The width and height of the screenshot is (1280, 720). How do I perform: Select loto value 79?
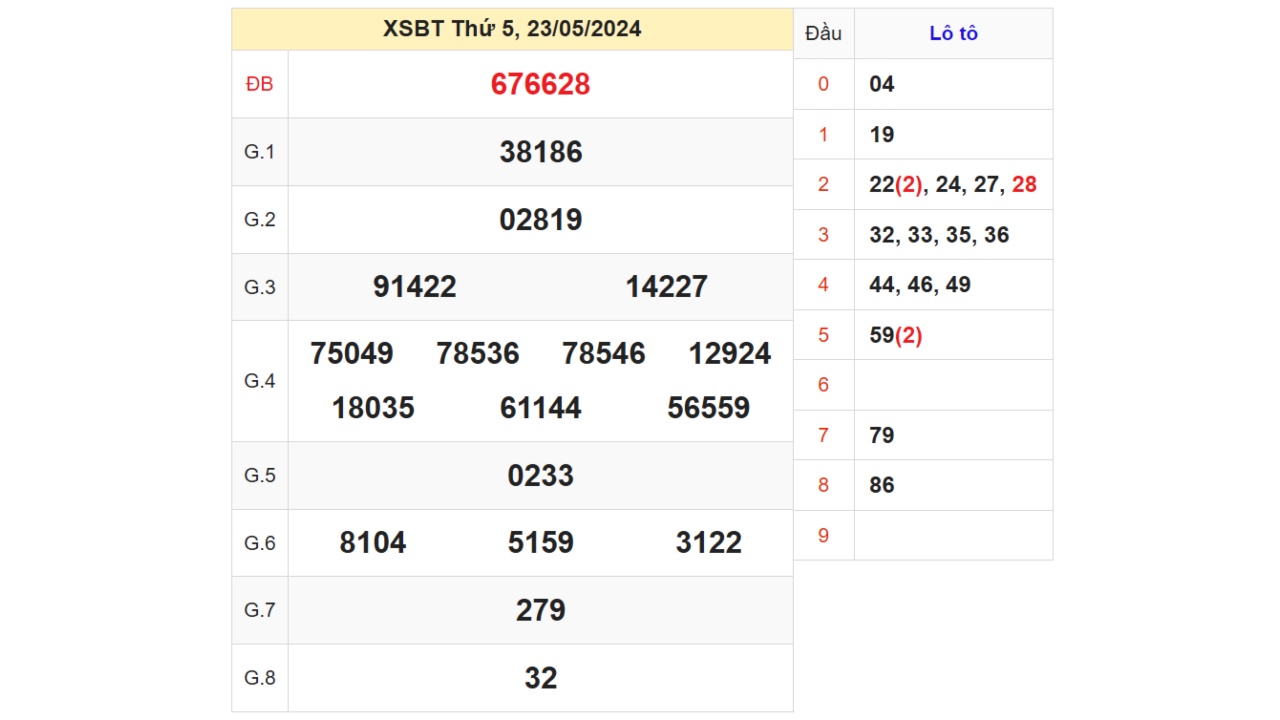882,435
